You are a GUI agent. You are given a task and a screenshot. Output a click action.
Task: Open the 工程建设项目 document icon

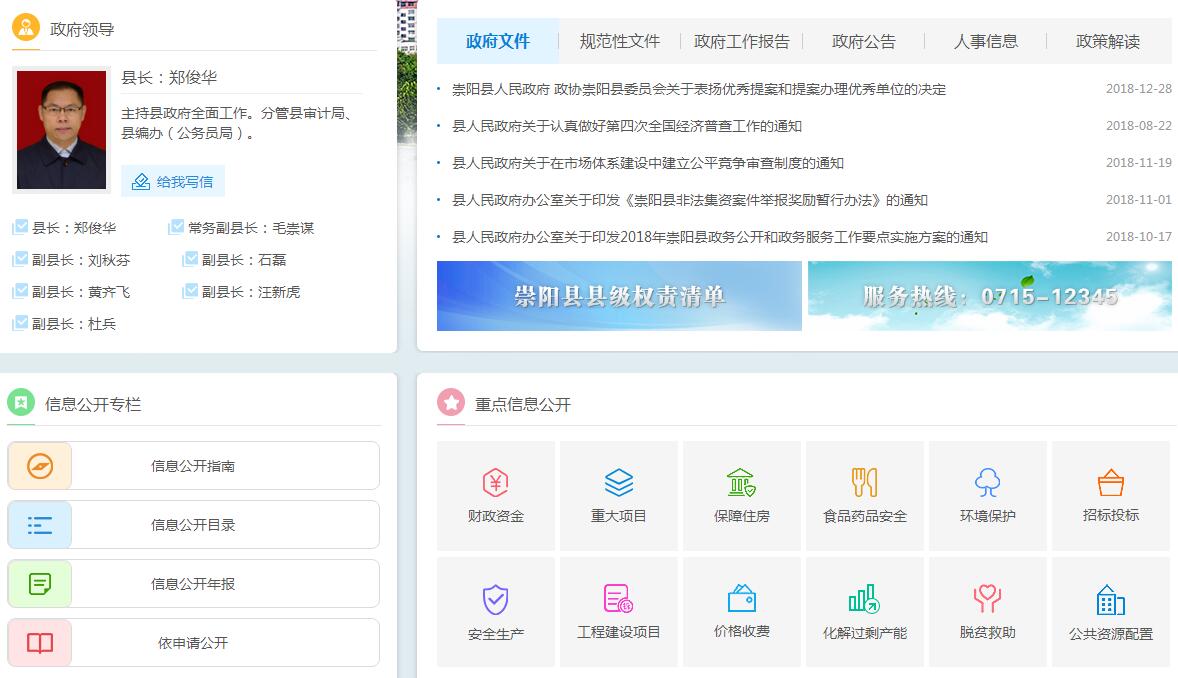(x=618, y=599)
